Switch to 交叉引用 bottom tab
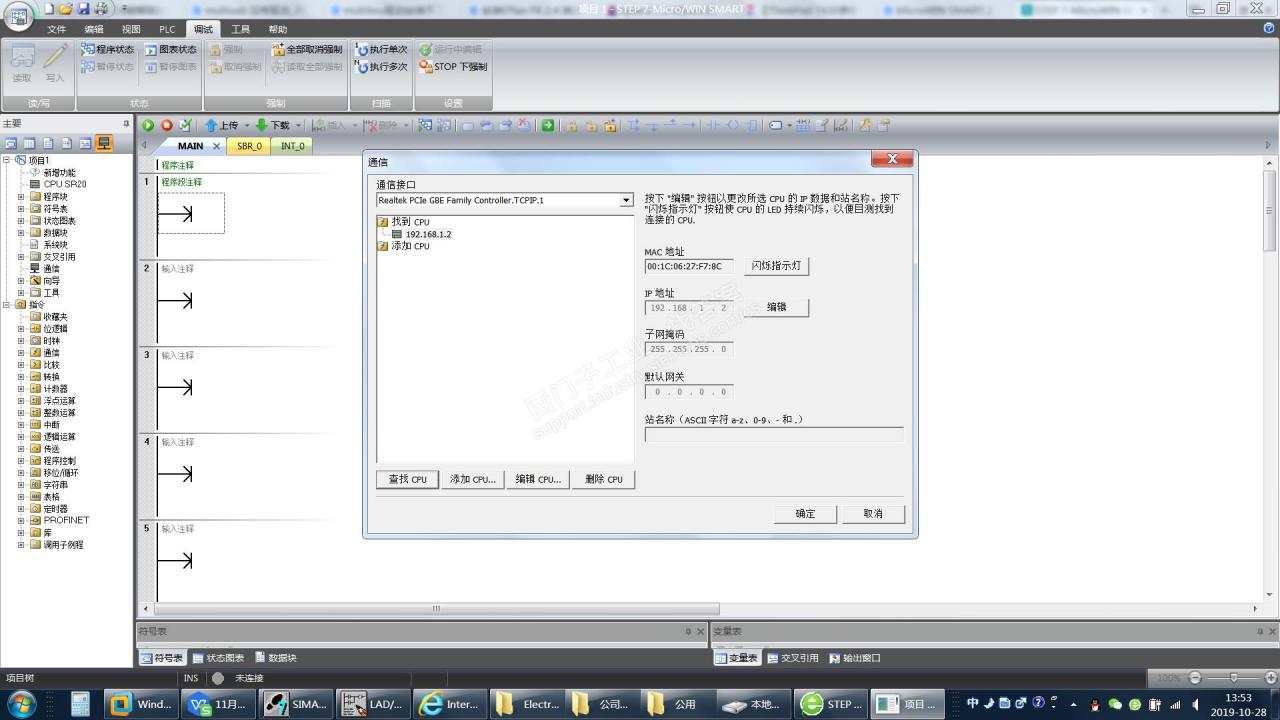Viewport: 1280px width, 720px height. pyautogui.click(x=792, y=658)
